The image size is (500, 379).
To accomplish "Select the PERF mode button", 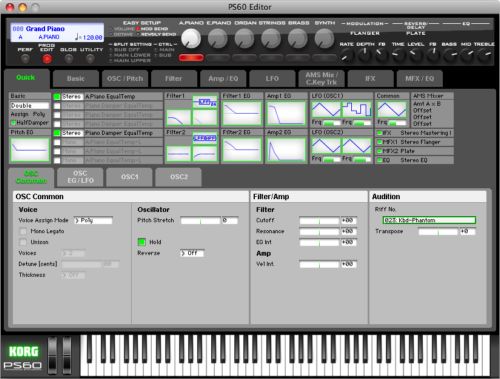I will click(25, 59).
